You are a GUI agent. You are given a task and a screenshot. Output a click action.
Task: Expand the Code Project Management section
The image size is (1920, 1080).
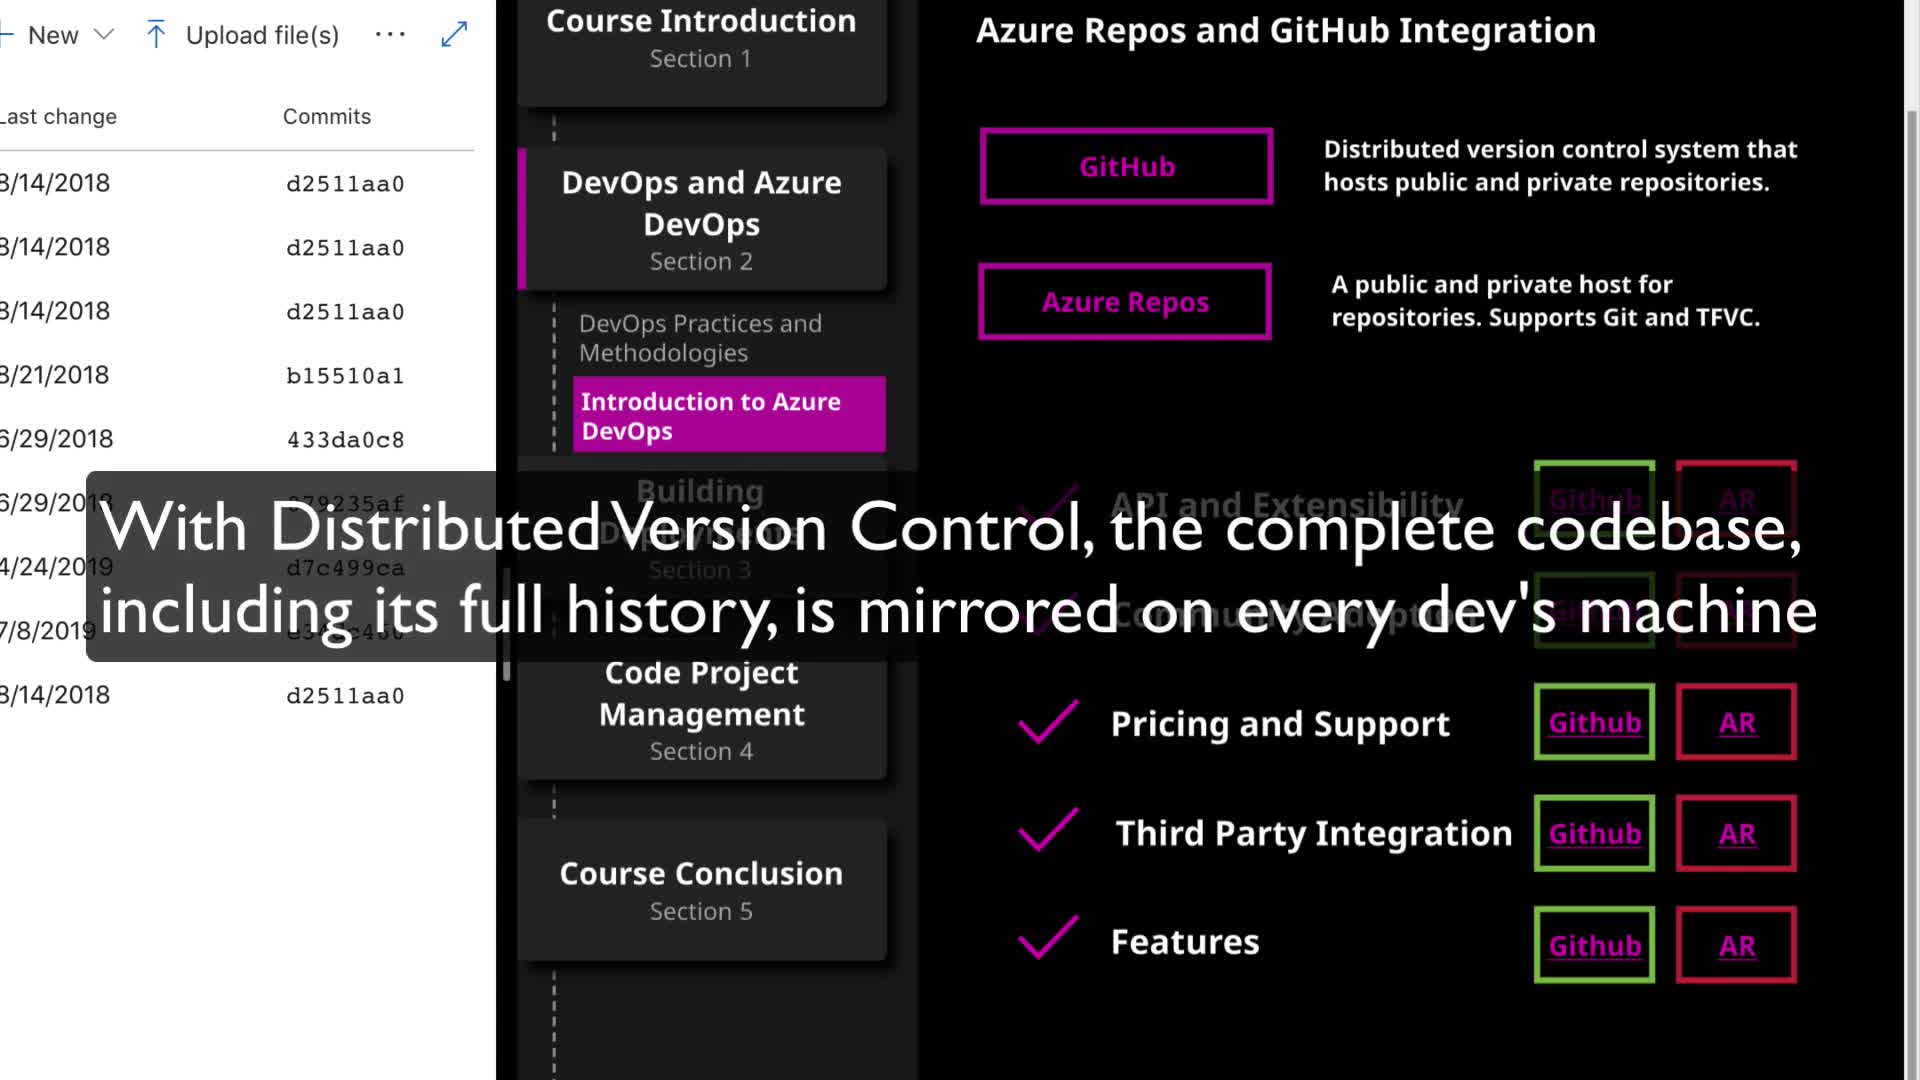701,712
